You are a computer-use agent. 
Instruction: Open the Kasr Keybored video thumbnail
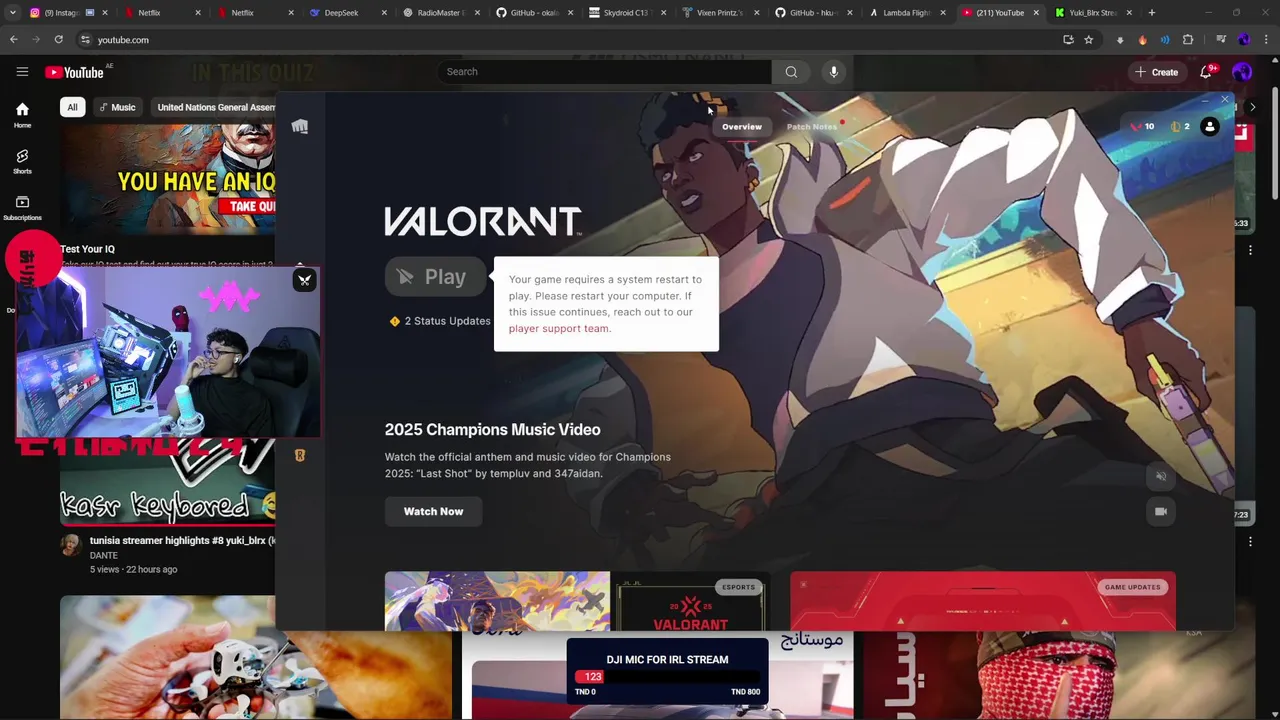point(167,482)
